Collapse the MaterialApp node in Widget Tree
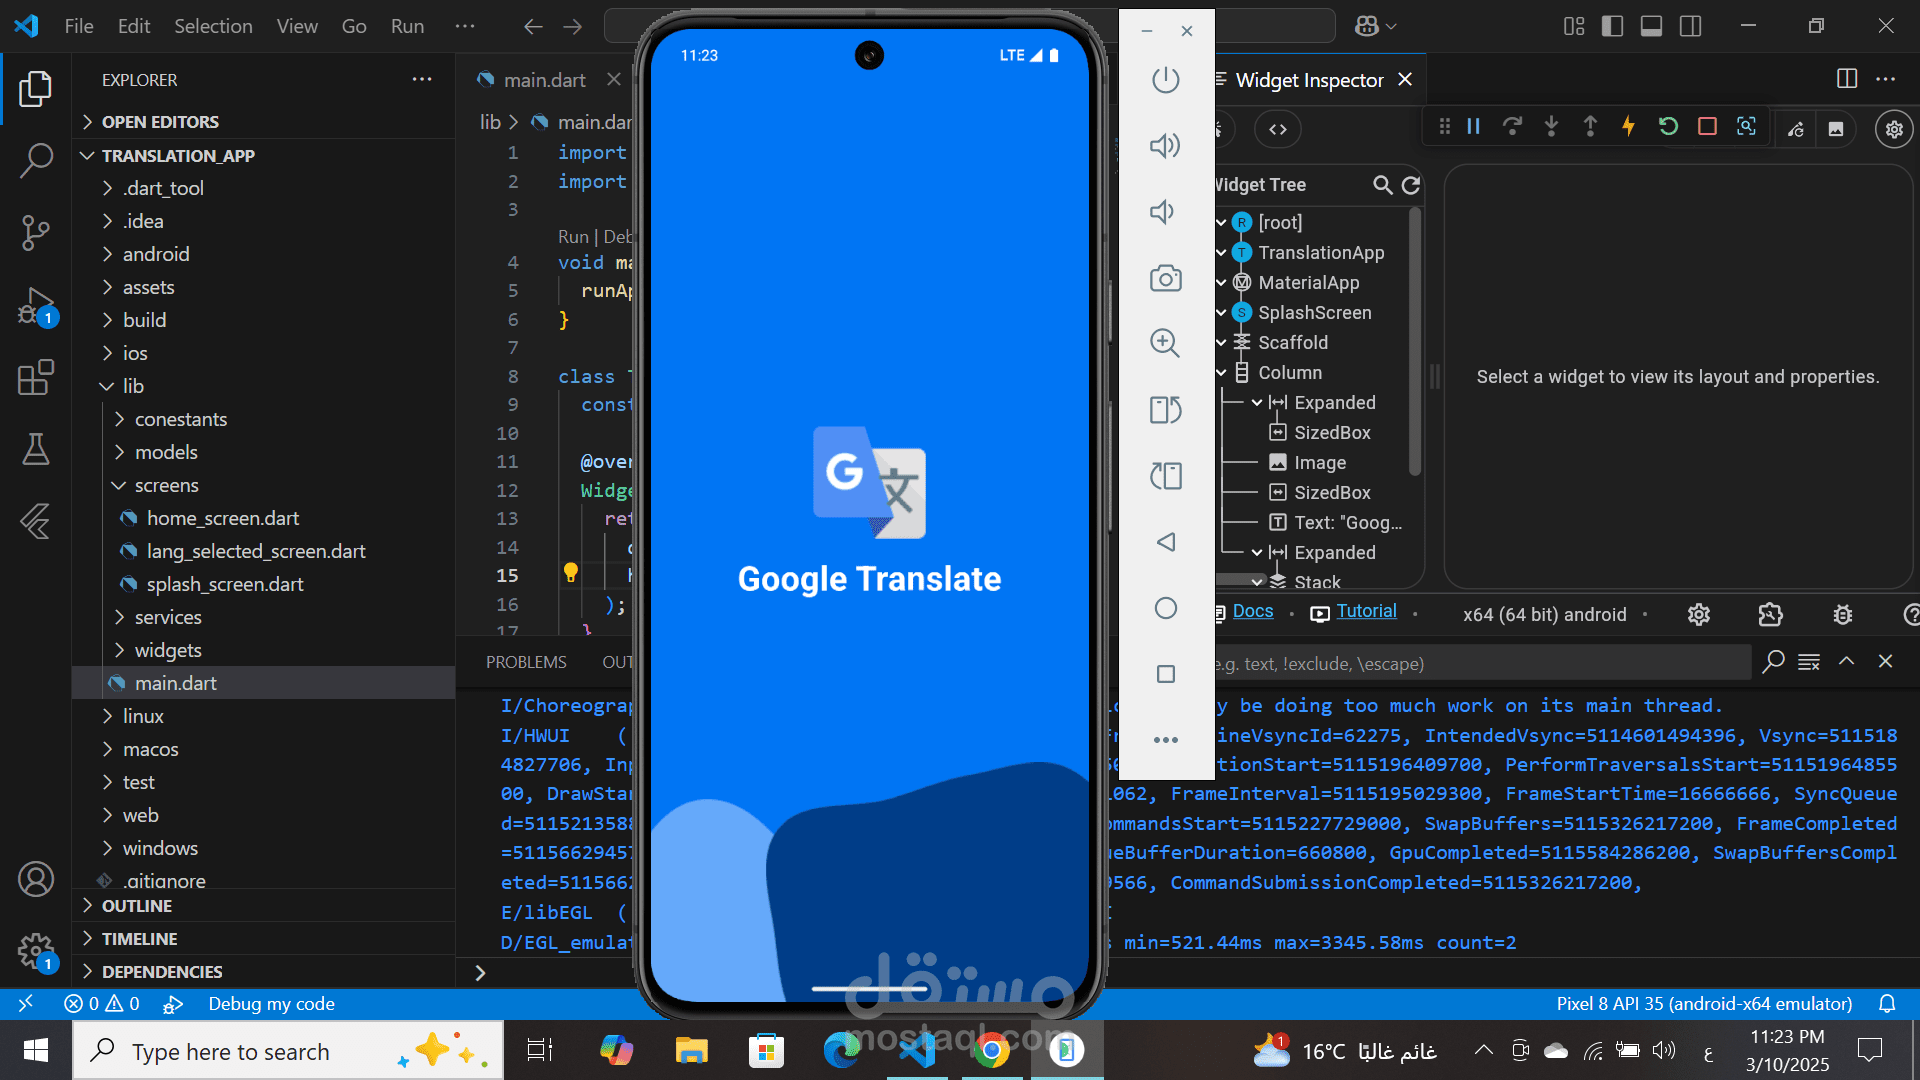This screenshot has height=1080, width=1920. (1221, 283)
